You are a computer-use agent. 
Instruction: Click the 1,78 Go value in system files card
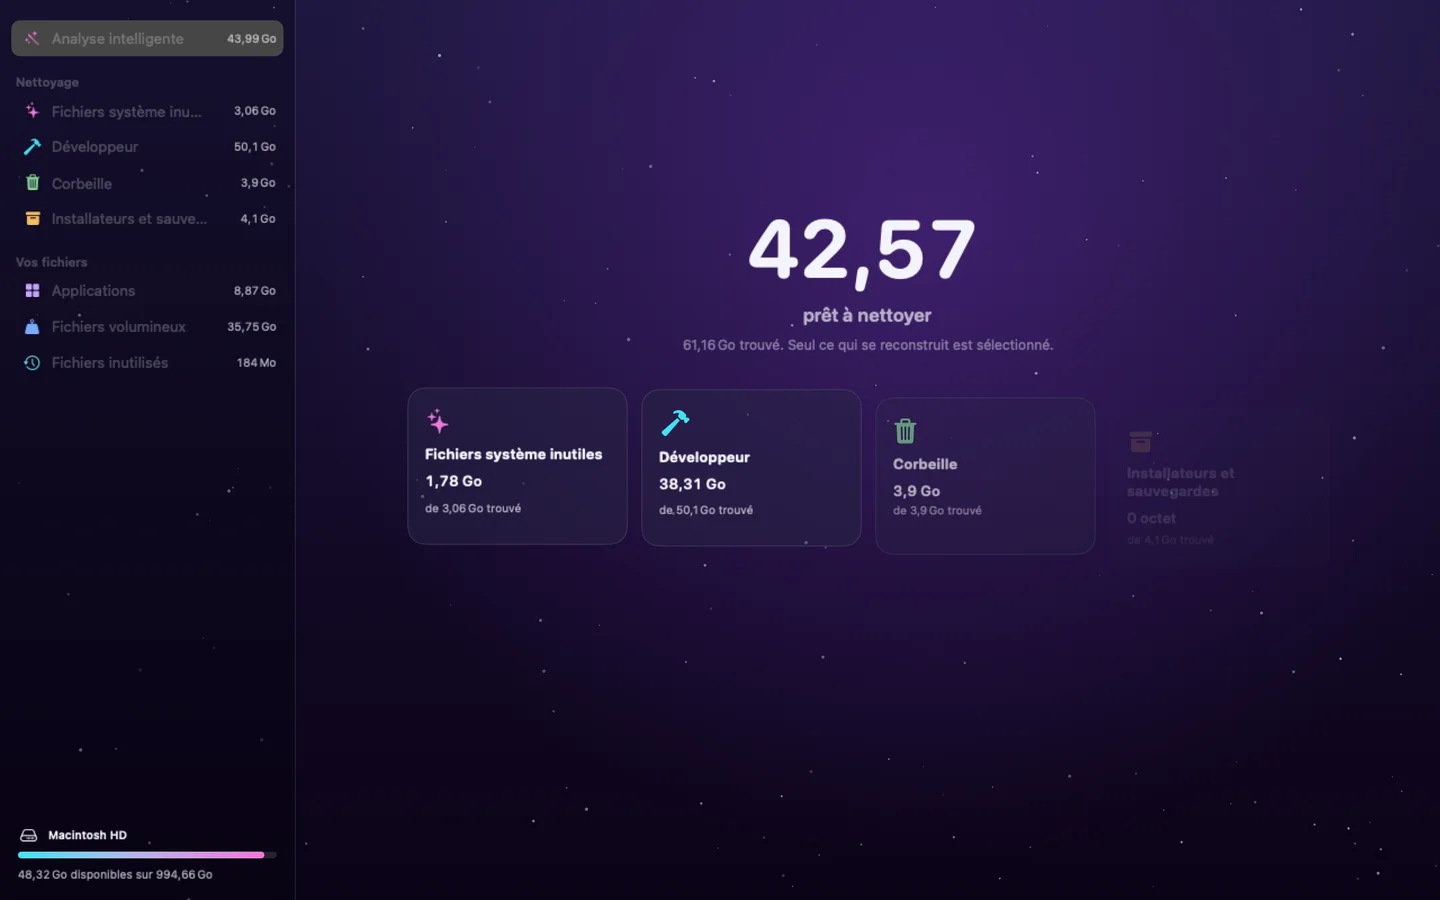point(454,481)
